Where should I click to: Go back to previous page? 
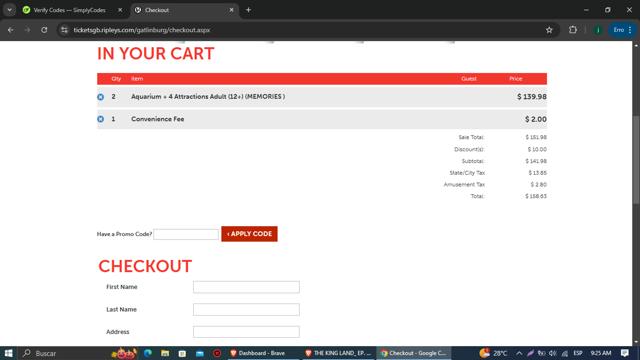(x=11, y=30)
